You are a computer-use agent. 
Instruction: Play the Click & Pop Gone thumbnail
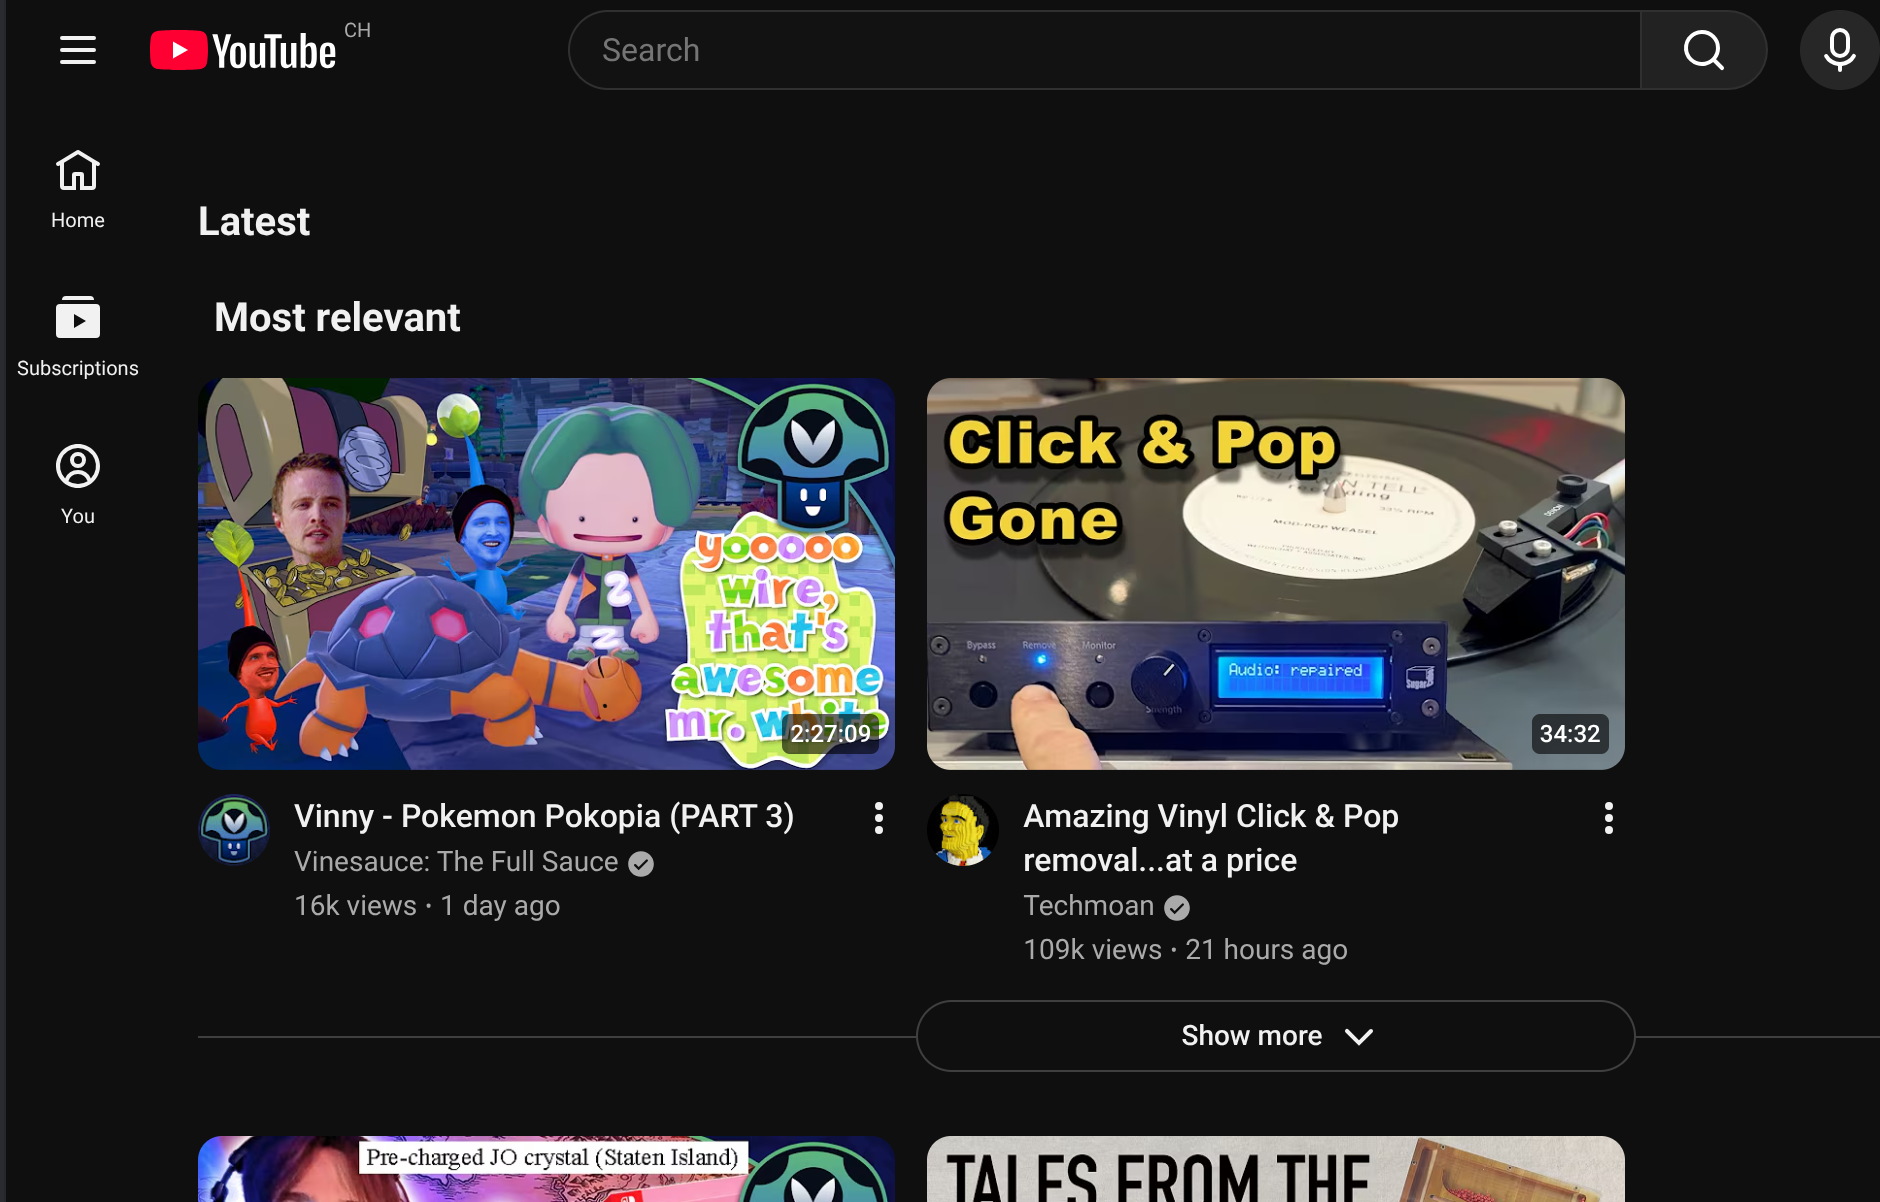tap(1275, 573)
